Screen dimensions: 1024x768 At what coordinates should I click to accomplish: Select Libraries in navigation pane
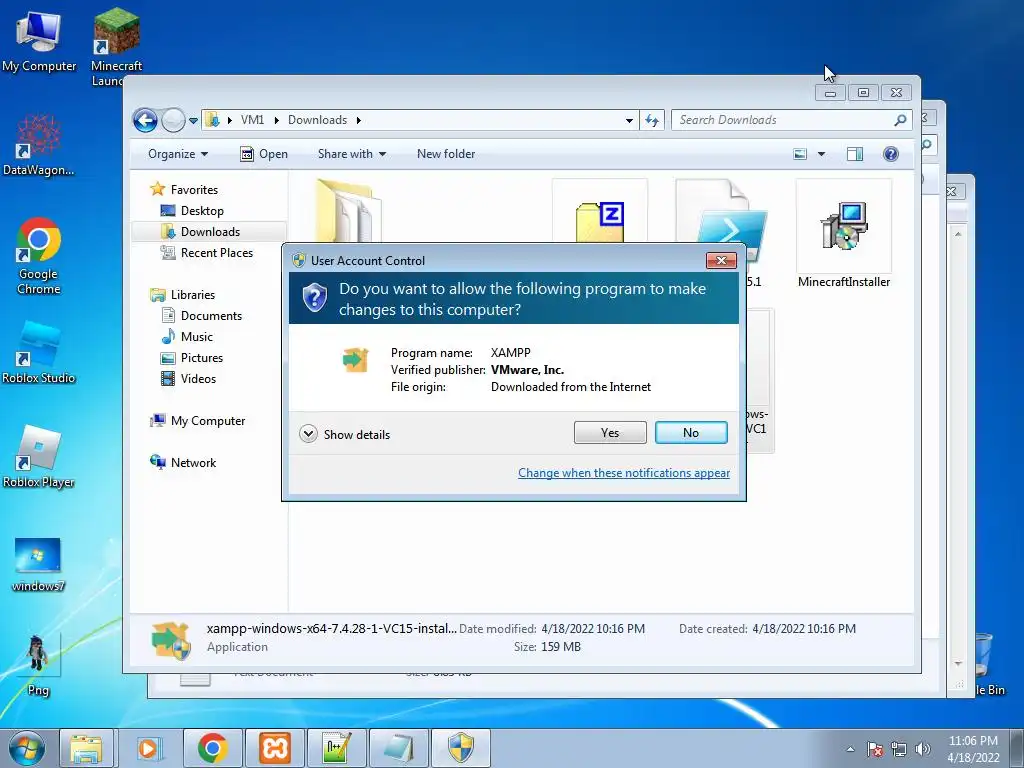point(183,295)
